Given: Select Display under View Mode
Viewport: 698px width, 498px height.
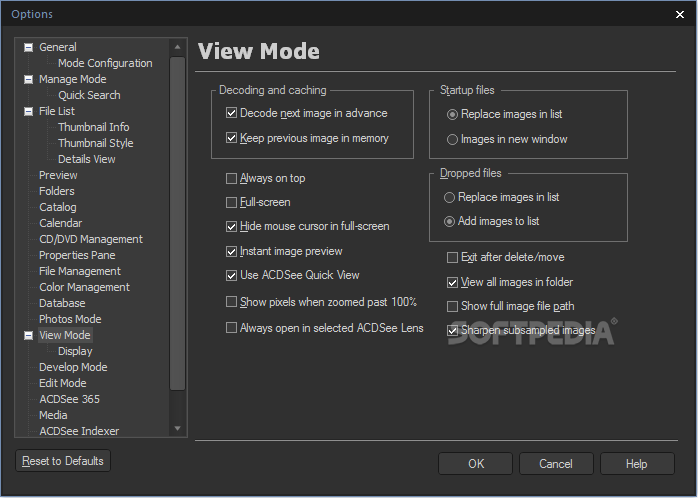Looking at the screenshot, I should [75, 352].
